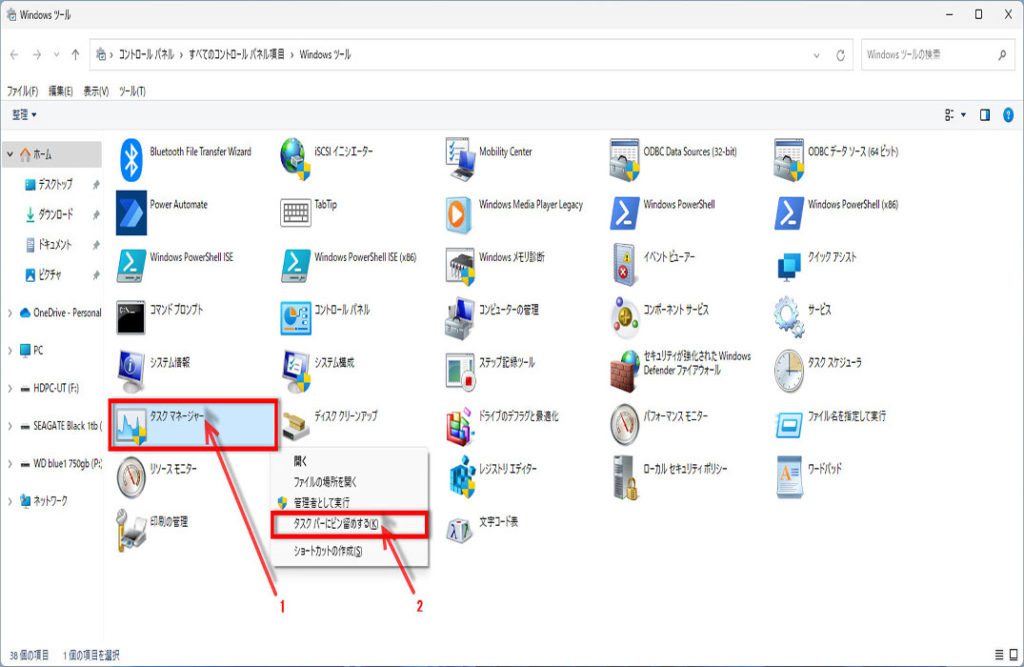Toggle the preview pane button
This screenshot has width=1024, height=667.
(x=985, y=115)
